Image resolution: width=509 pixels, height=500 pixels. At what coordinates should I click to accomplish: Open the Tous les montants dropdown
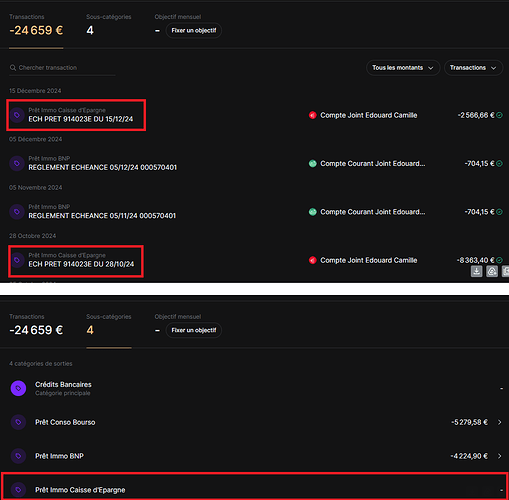coord(403,68)
